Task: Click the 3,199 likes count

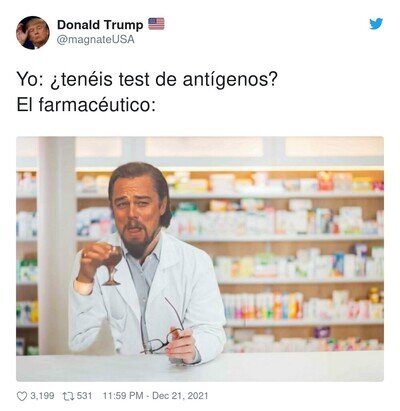Action: [42, 396]
